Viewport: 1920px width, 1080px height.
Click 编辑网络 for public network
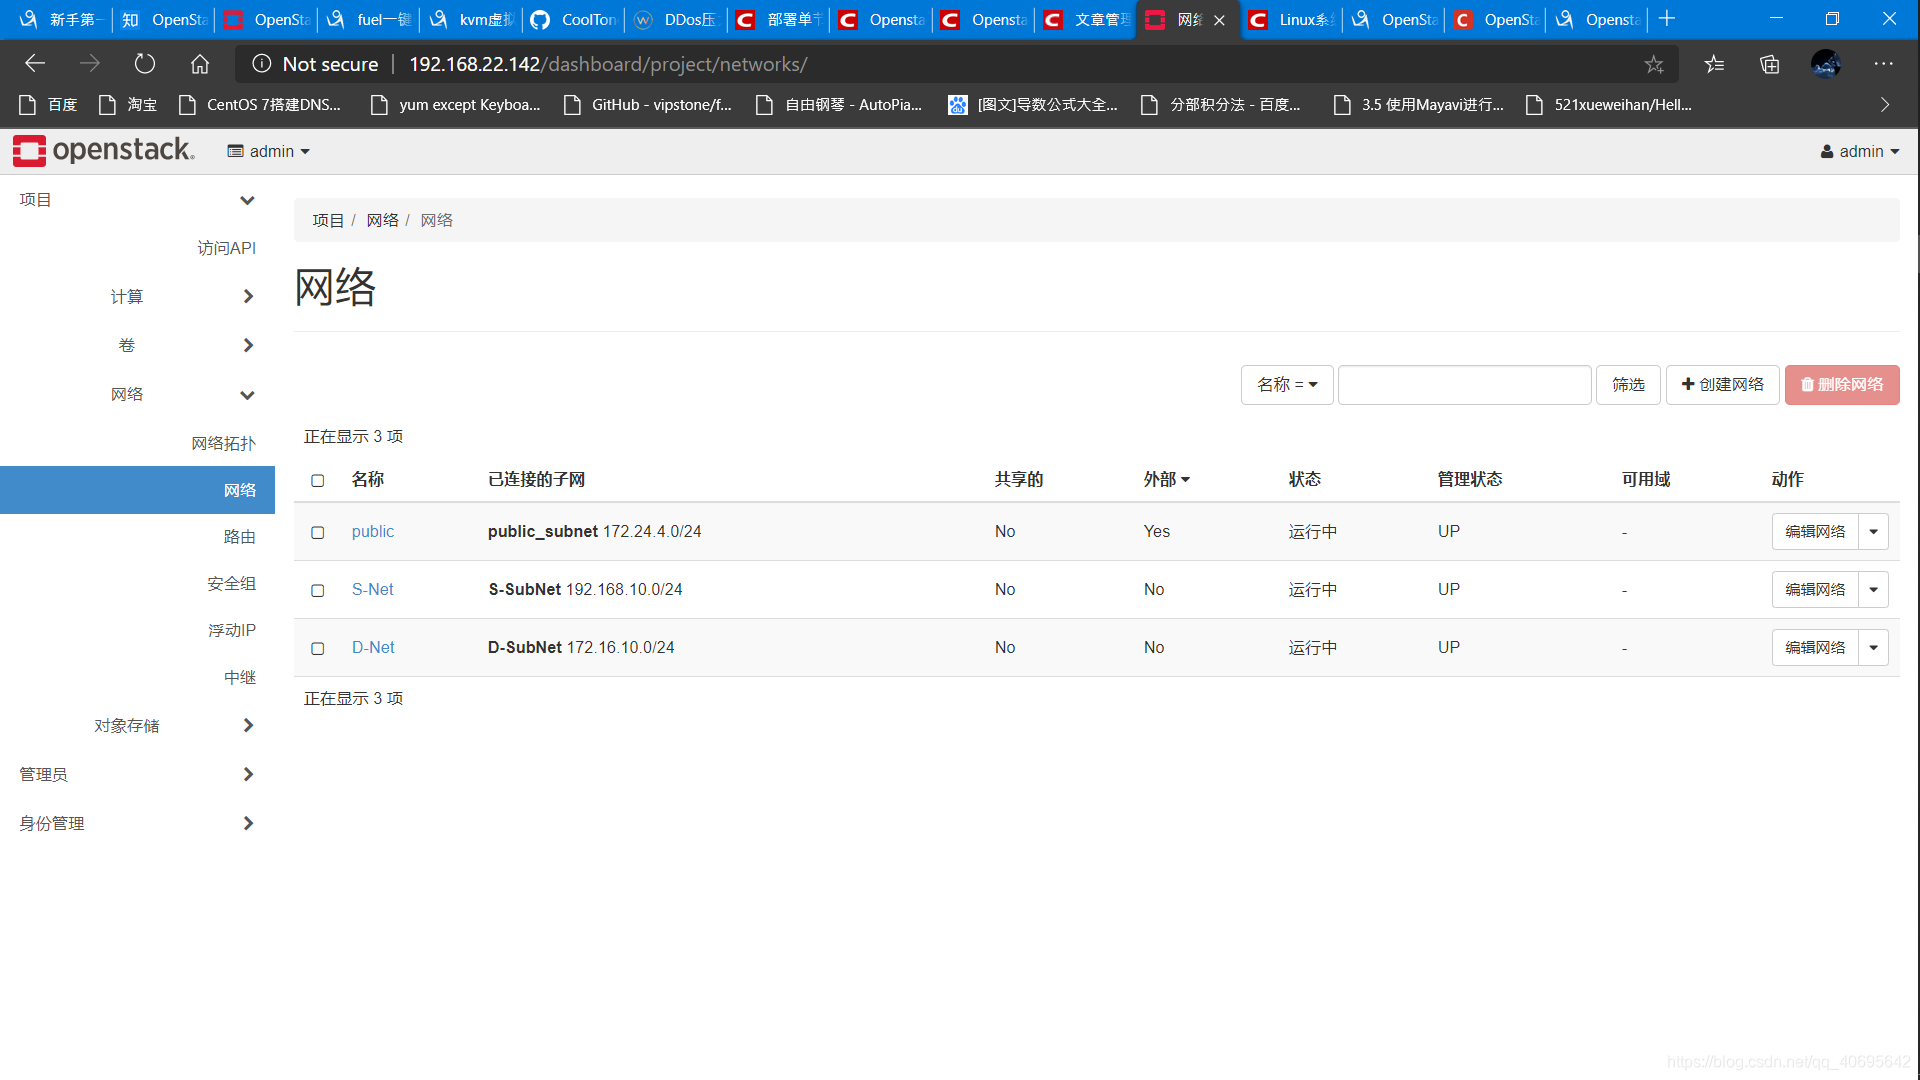coord(1815,532)
